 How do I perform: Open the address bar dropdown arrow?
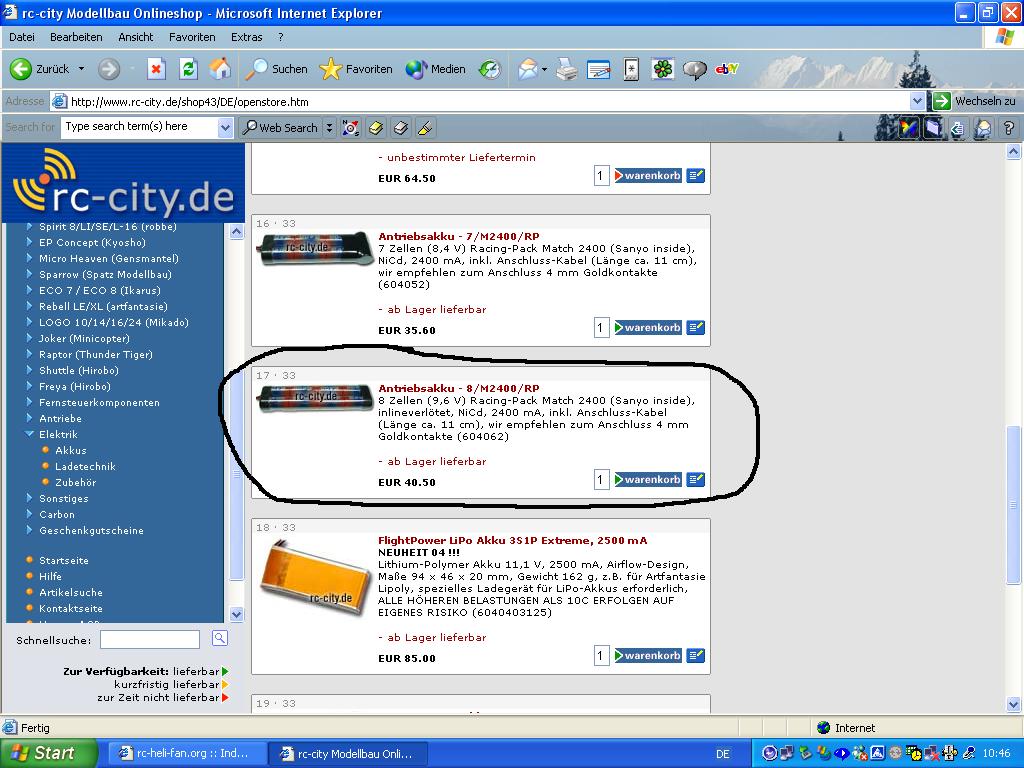click(x=917, y=101)
